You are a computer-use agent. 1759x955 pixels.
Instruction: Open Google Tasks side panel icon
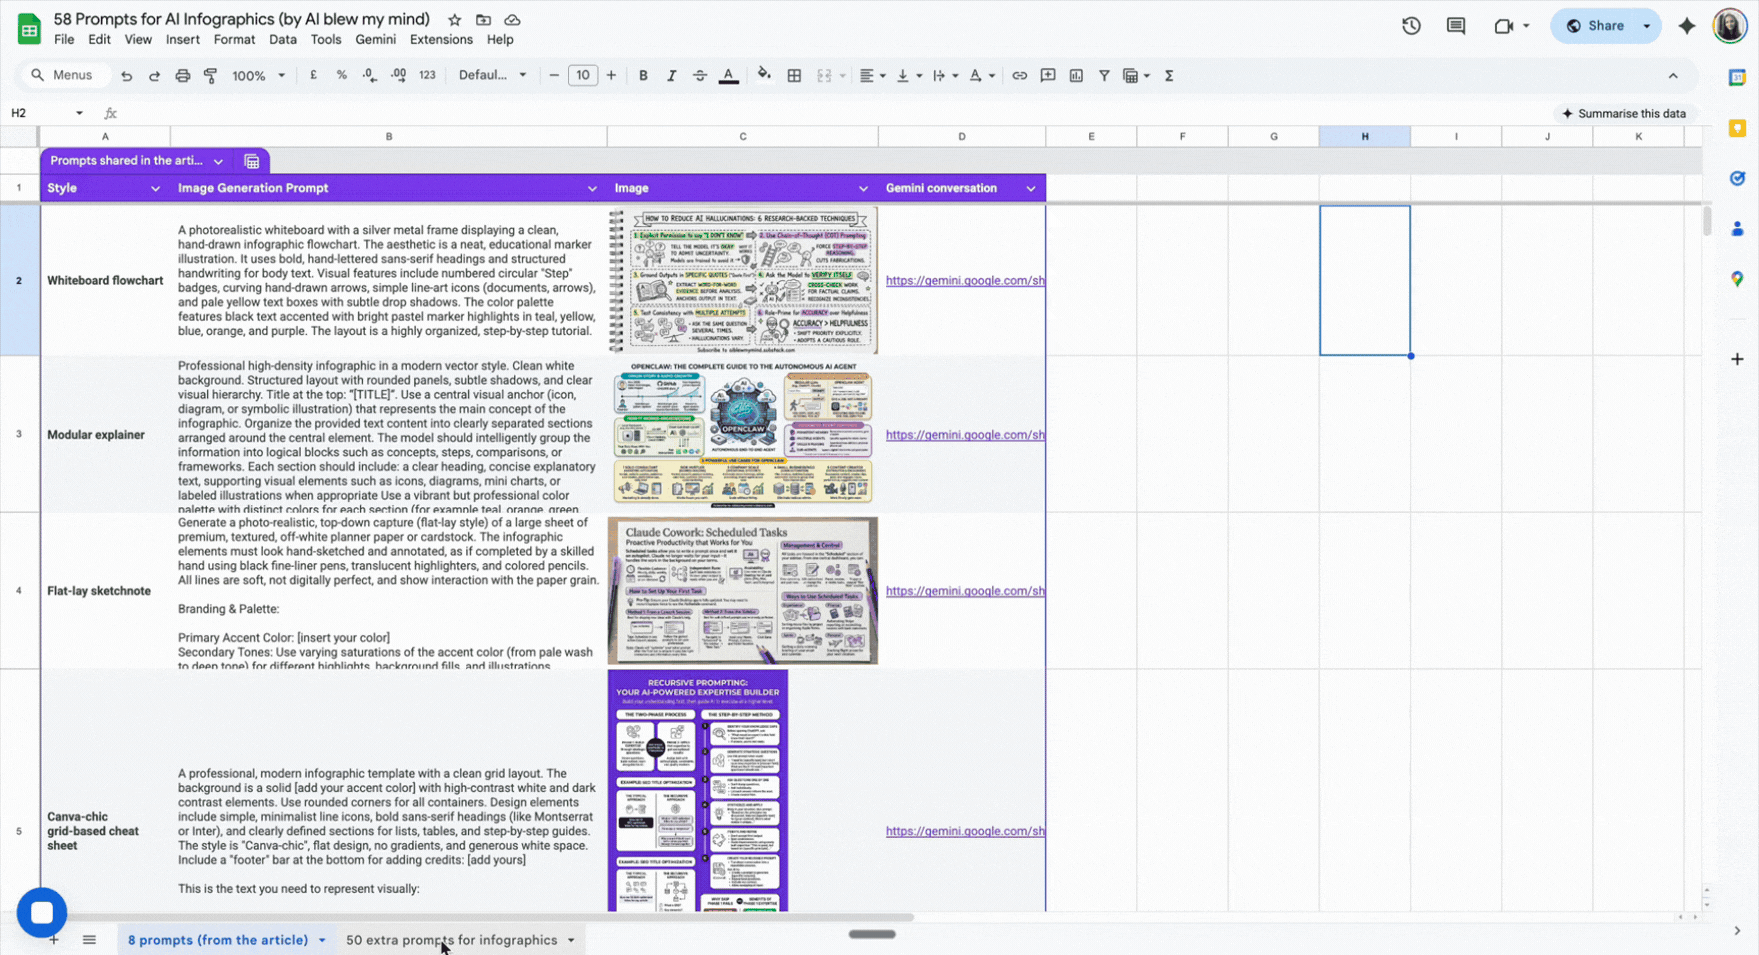[x=1737, y=178]
